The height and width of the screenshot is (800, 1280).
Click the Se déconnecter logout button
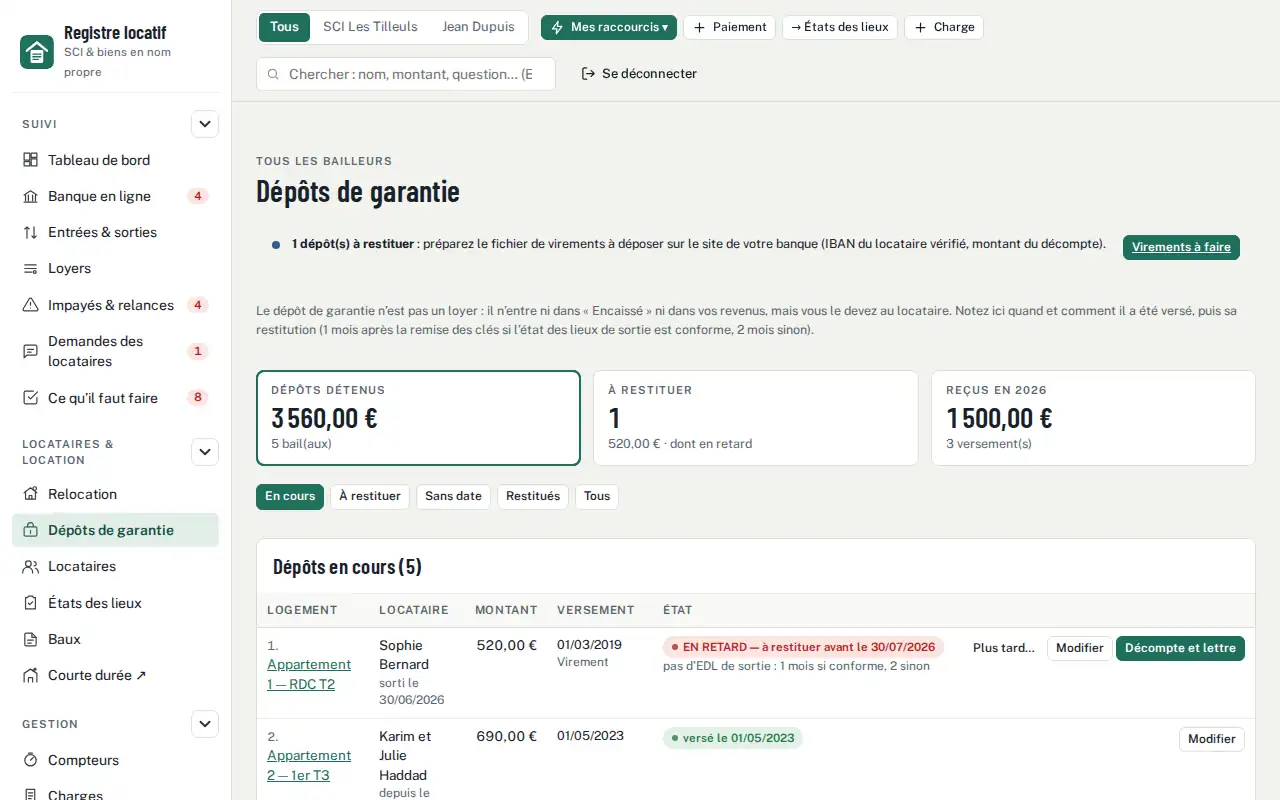[x=639, y=73]
